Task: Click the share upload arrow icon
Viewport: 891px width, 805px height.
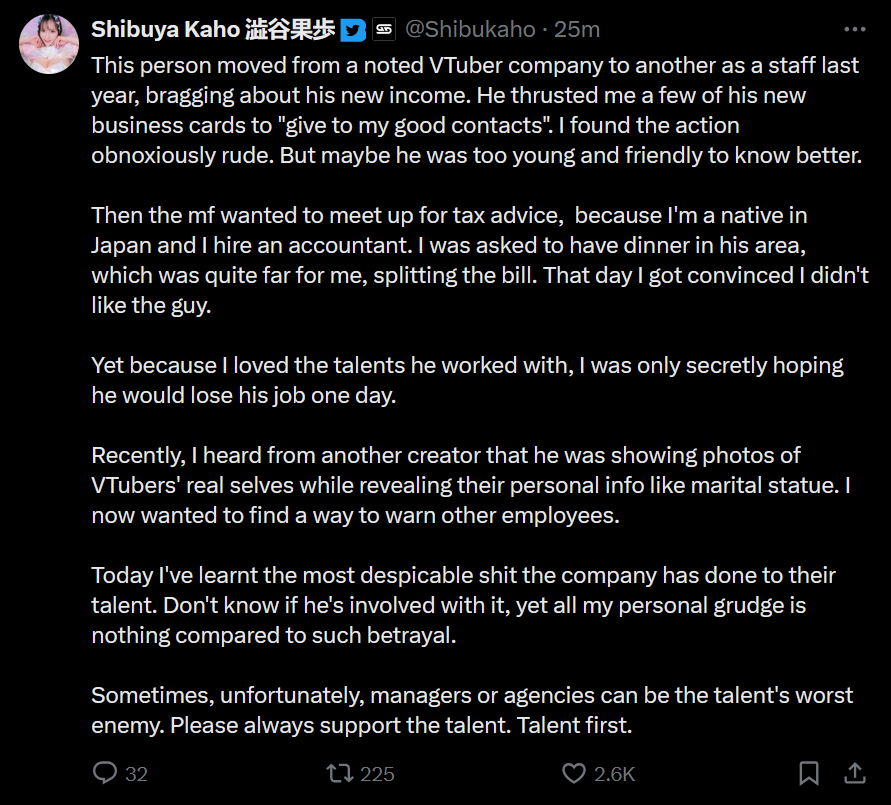Action: [856, 773]
